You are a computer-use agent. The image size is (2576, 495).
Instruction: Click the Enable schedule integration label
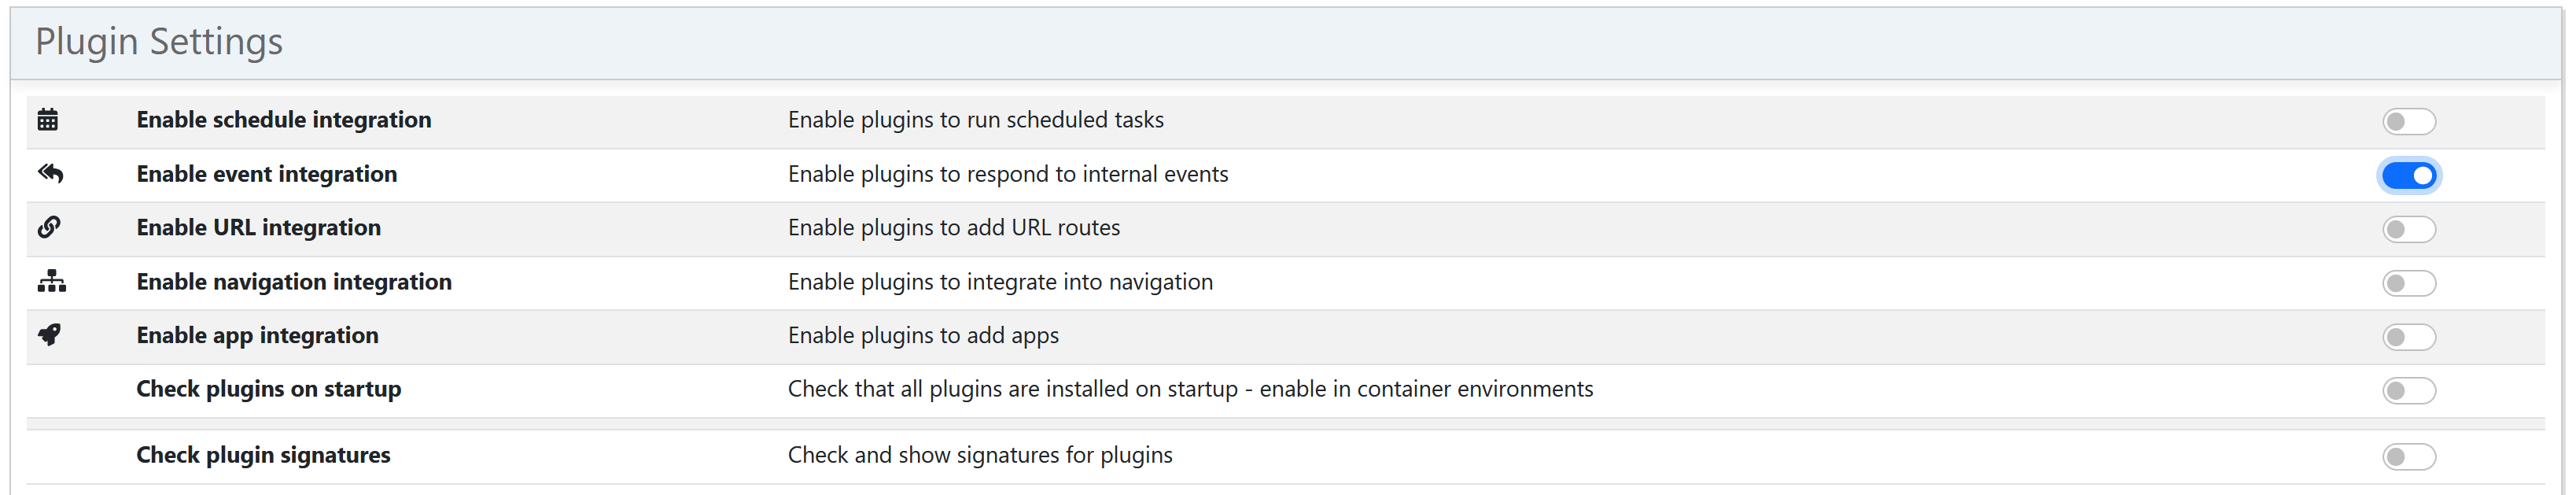(284, 119)
